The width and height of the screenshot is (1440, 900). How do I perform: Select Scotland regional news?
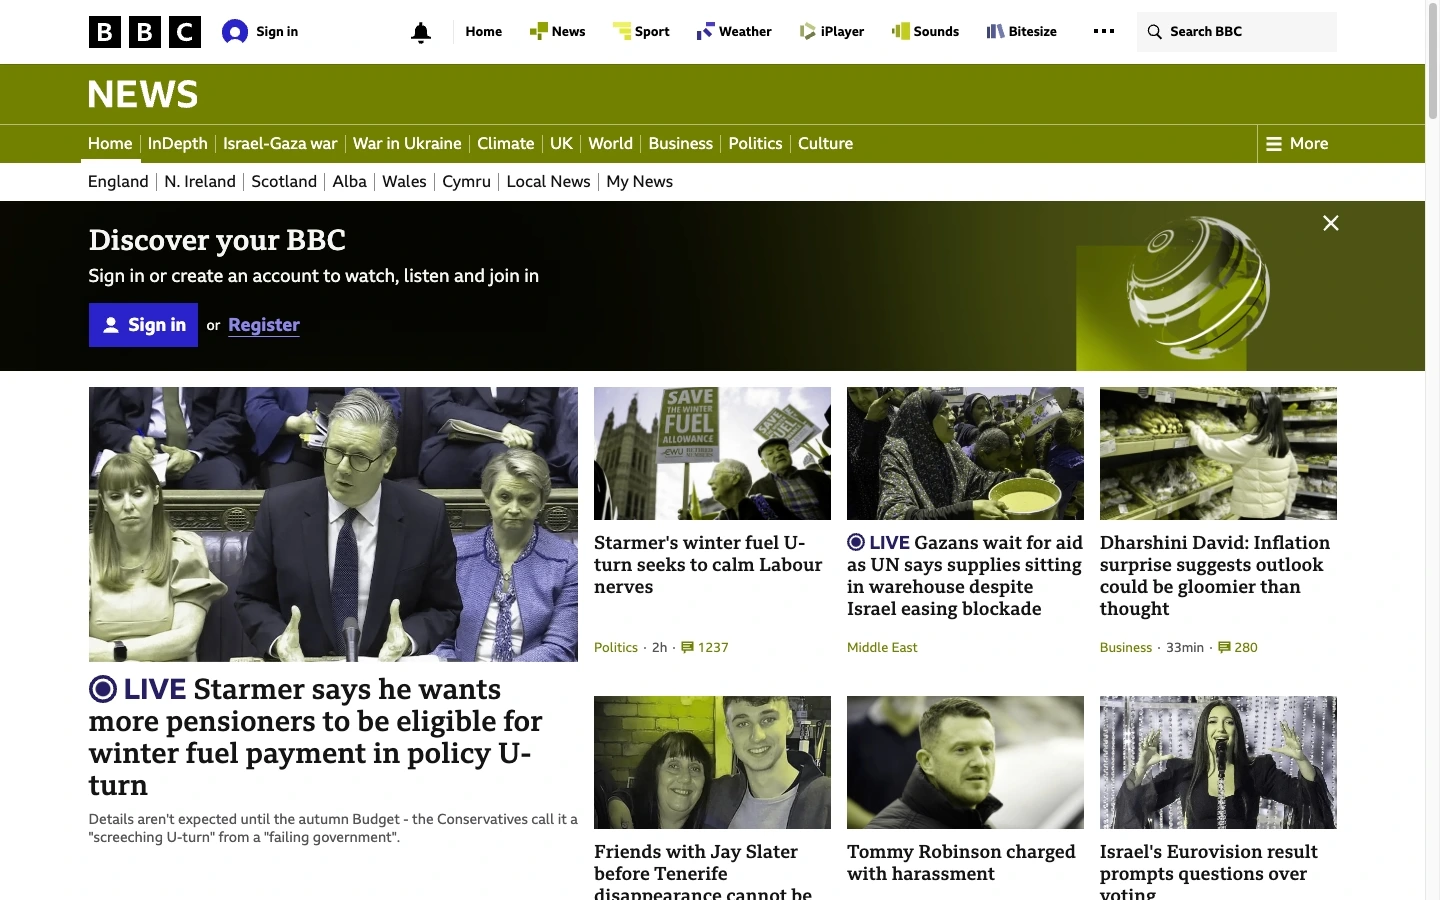coord(284,182)
